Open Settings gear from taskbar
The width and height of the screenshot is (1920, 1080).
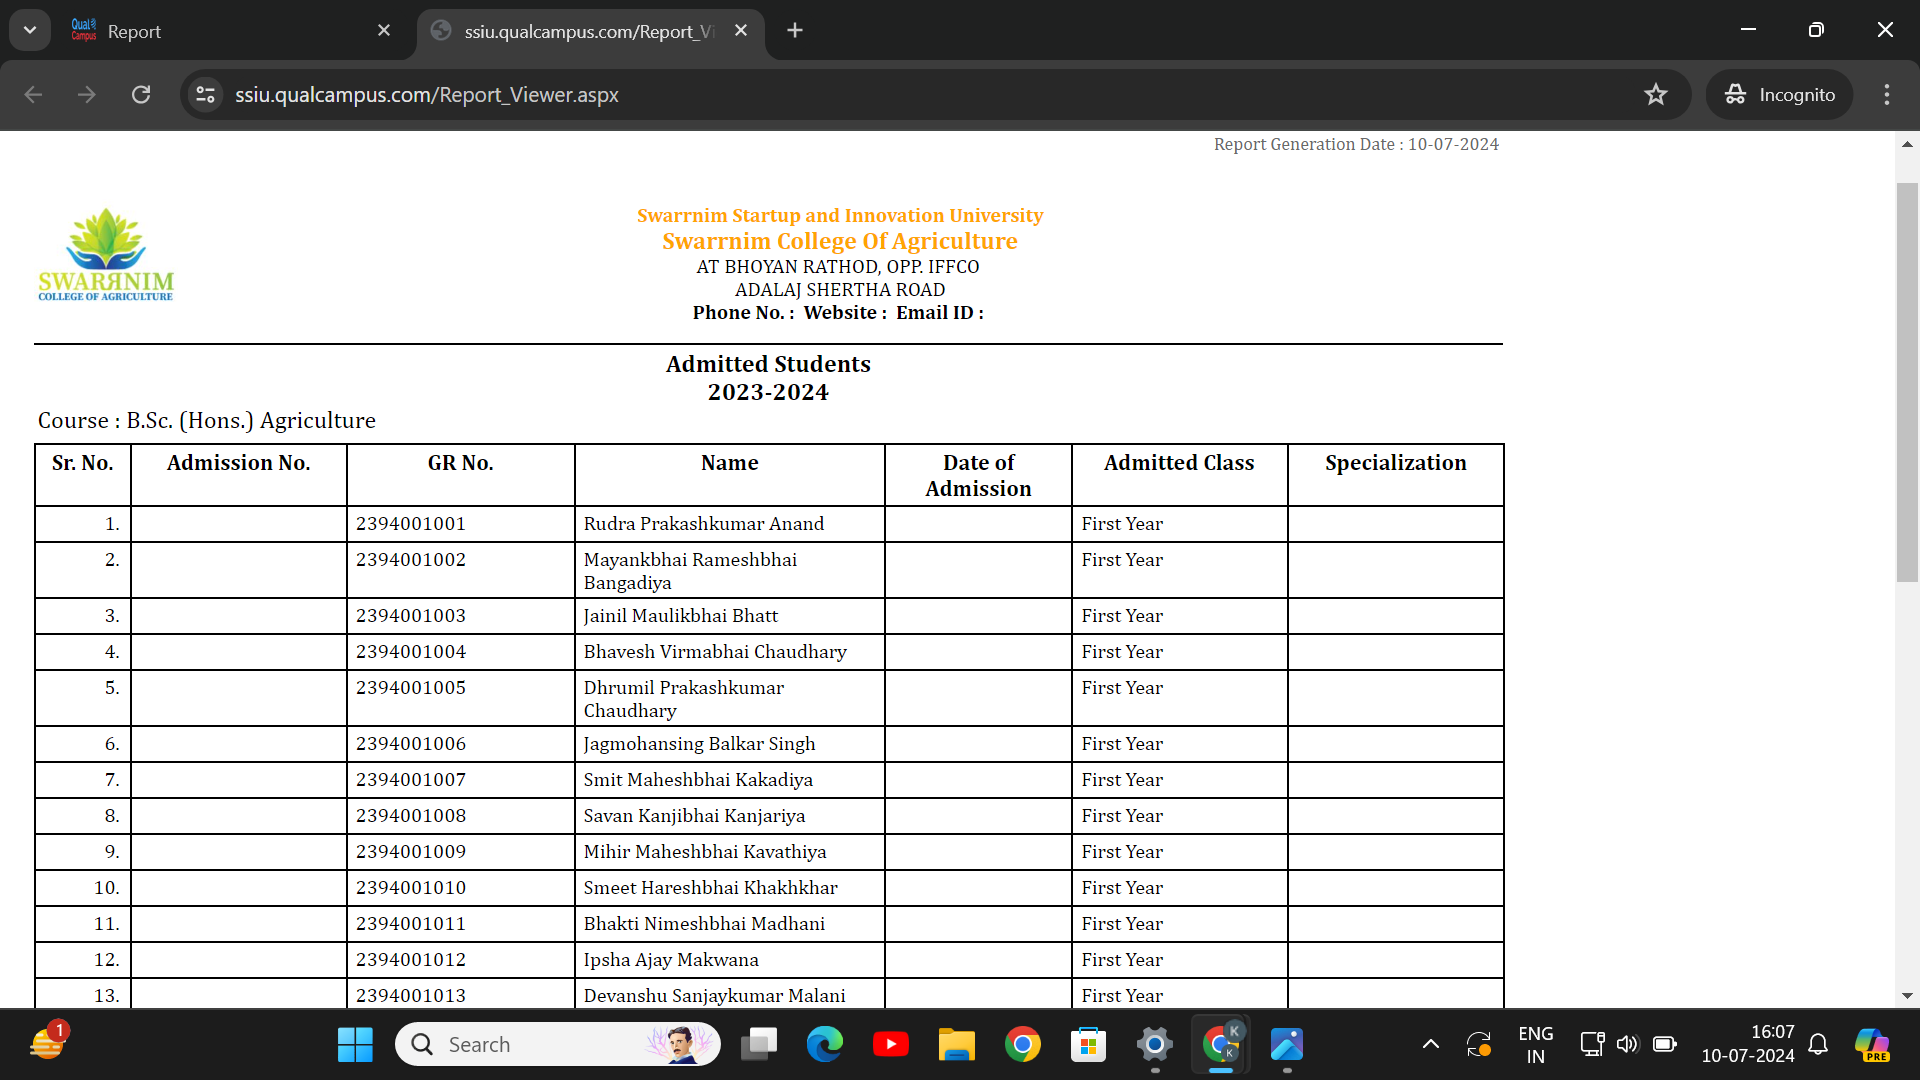coord(1155,1045)
